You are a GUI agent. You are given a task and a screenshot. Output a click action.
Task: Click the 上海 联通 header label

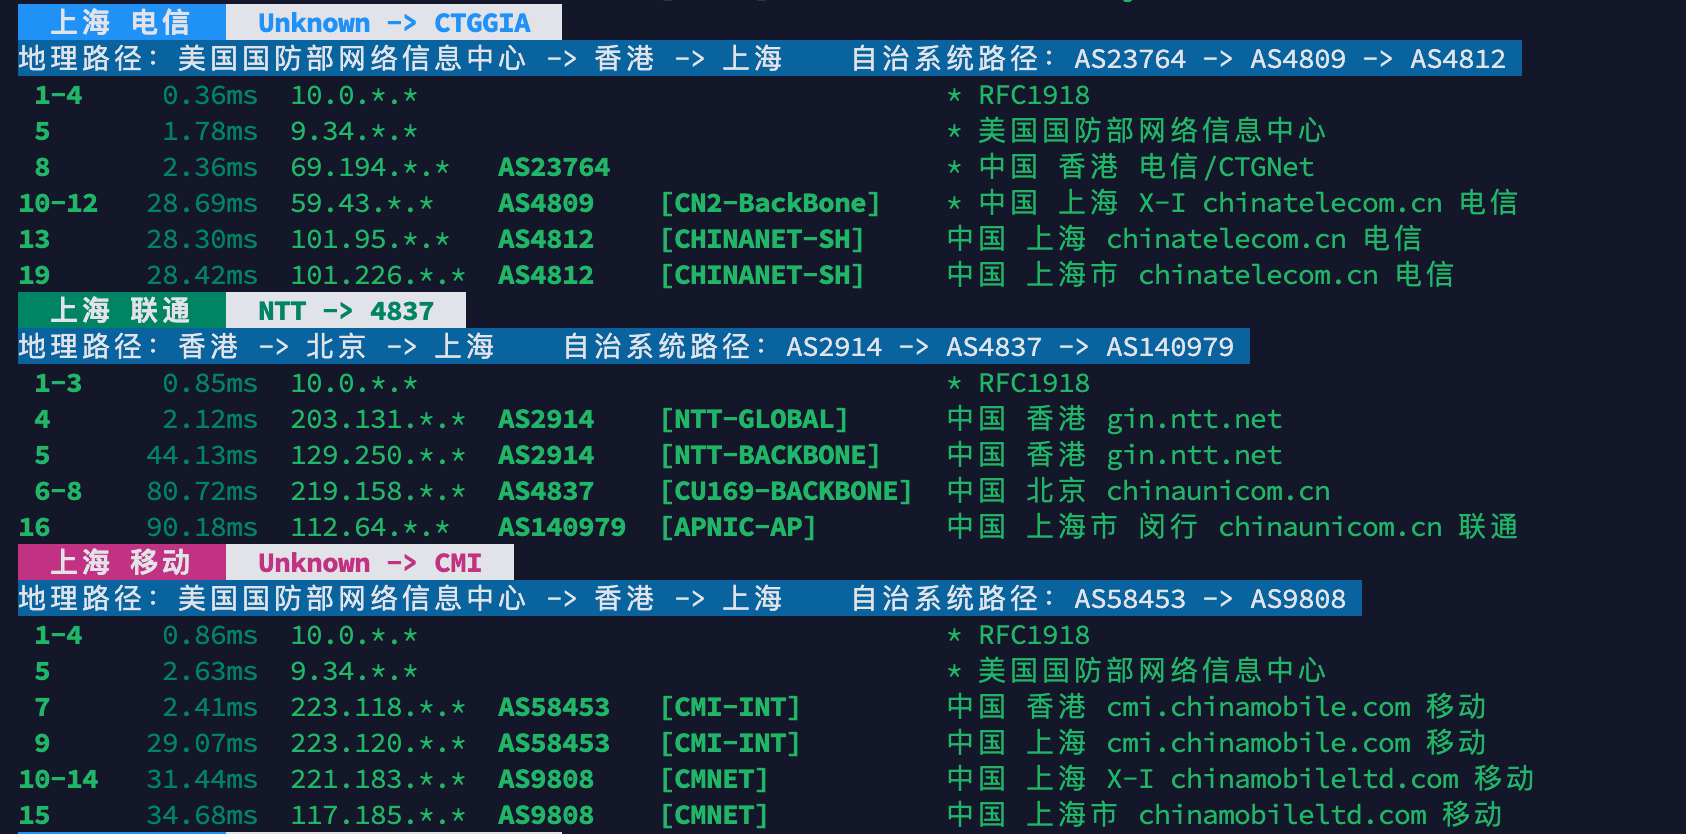[x=121, y=310]
